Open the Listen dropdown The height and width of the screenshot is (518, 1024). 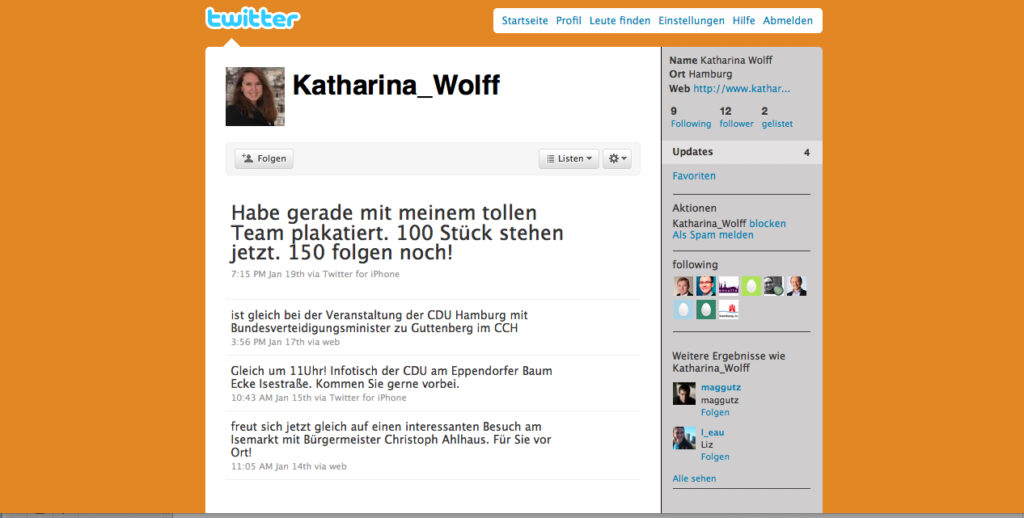point(569,158)
